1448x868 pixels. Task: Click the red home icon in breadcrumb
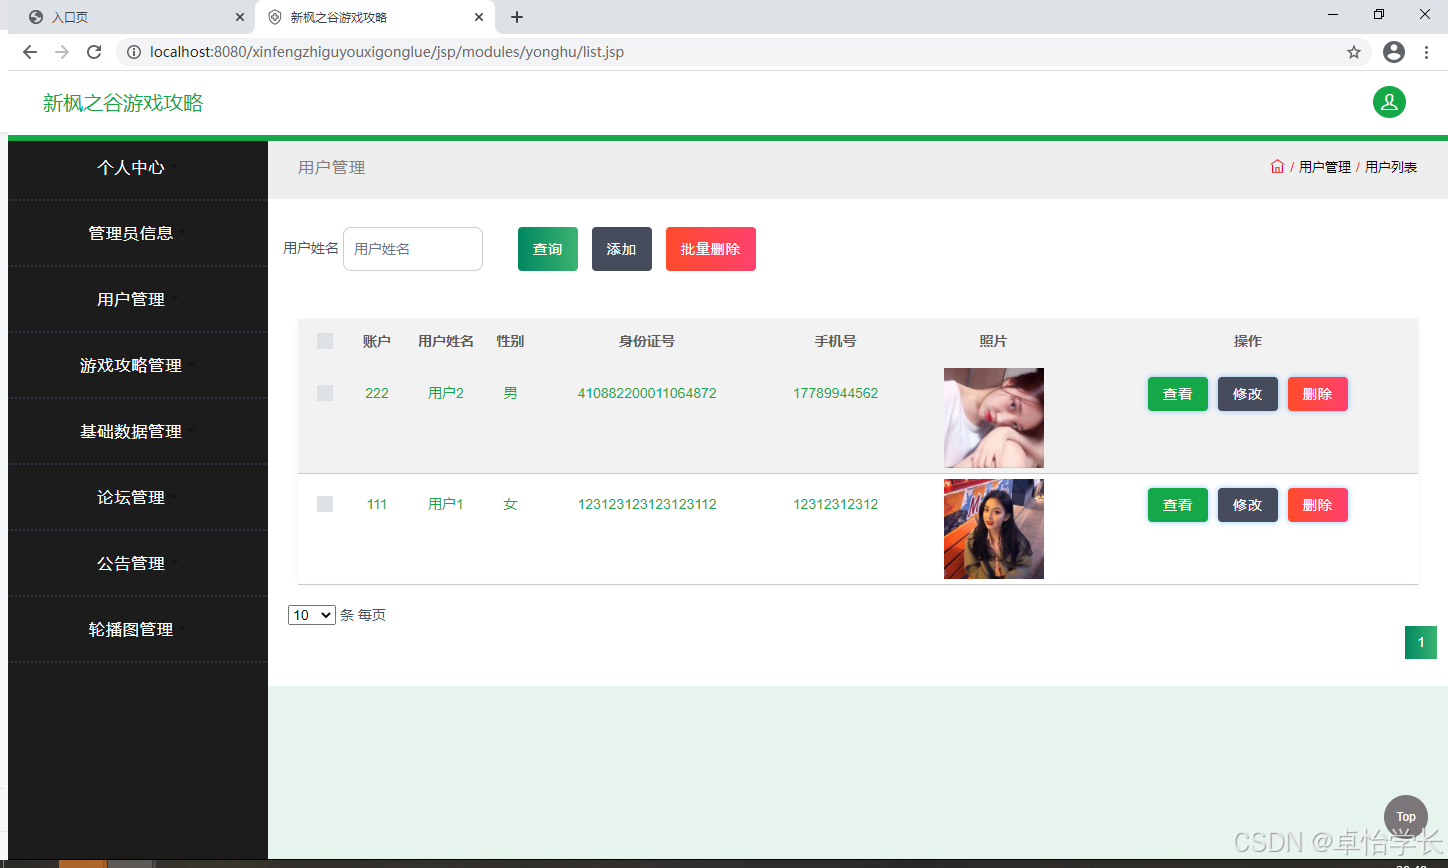(1277, 167)
